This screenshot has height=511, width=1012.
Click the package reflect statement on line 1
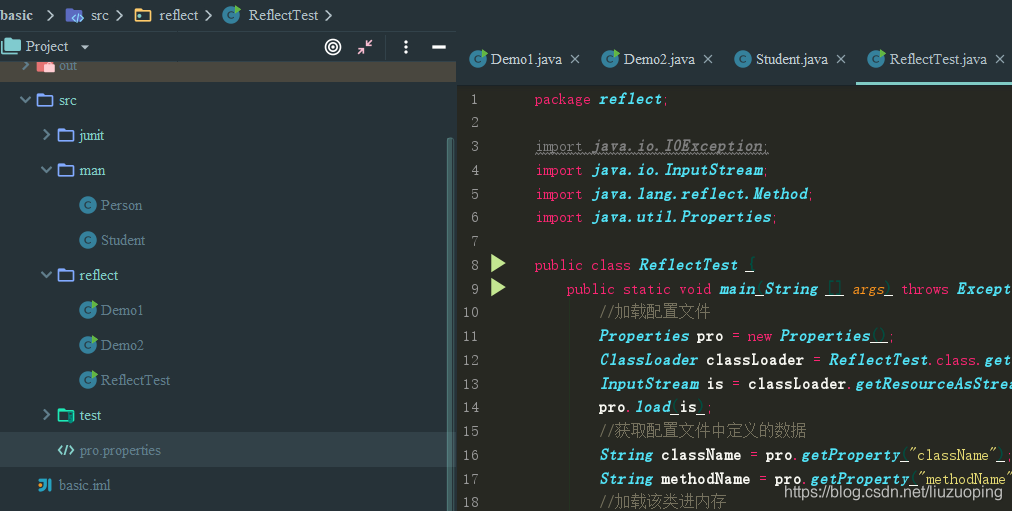pyautogui.click(x=600, y=99)
